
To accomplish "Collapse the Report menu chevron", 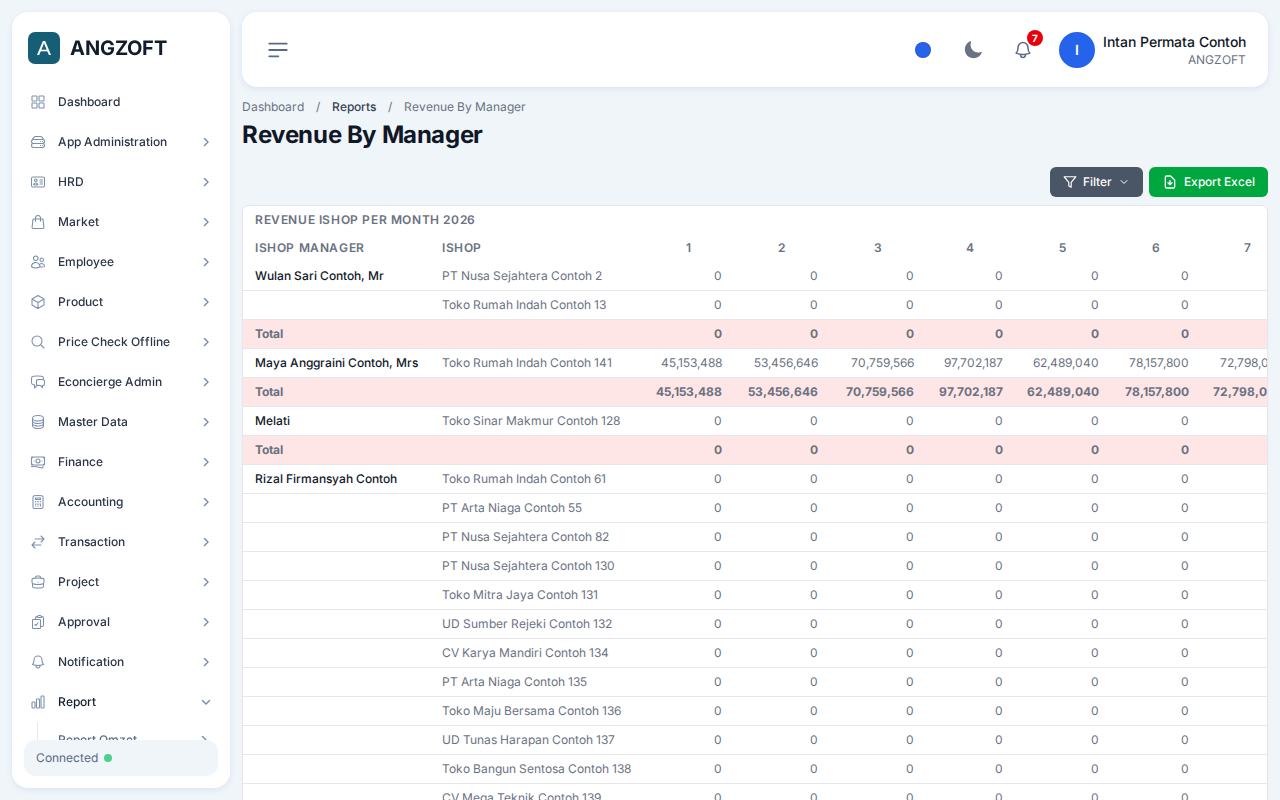I will [206, 702].
